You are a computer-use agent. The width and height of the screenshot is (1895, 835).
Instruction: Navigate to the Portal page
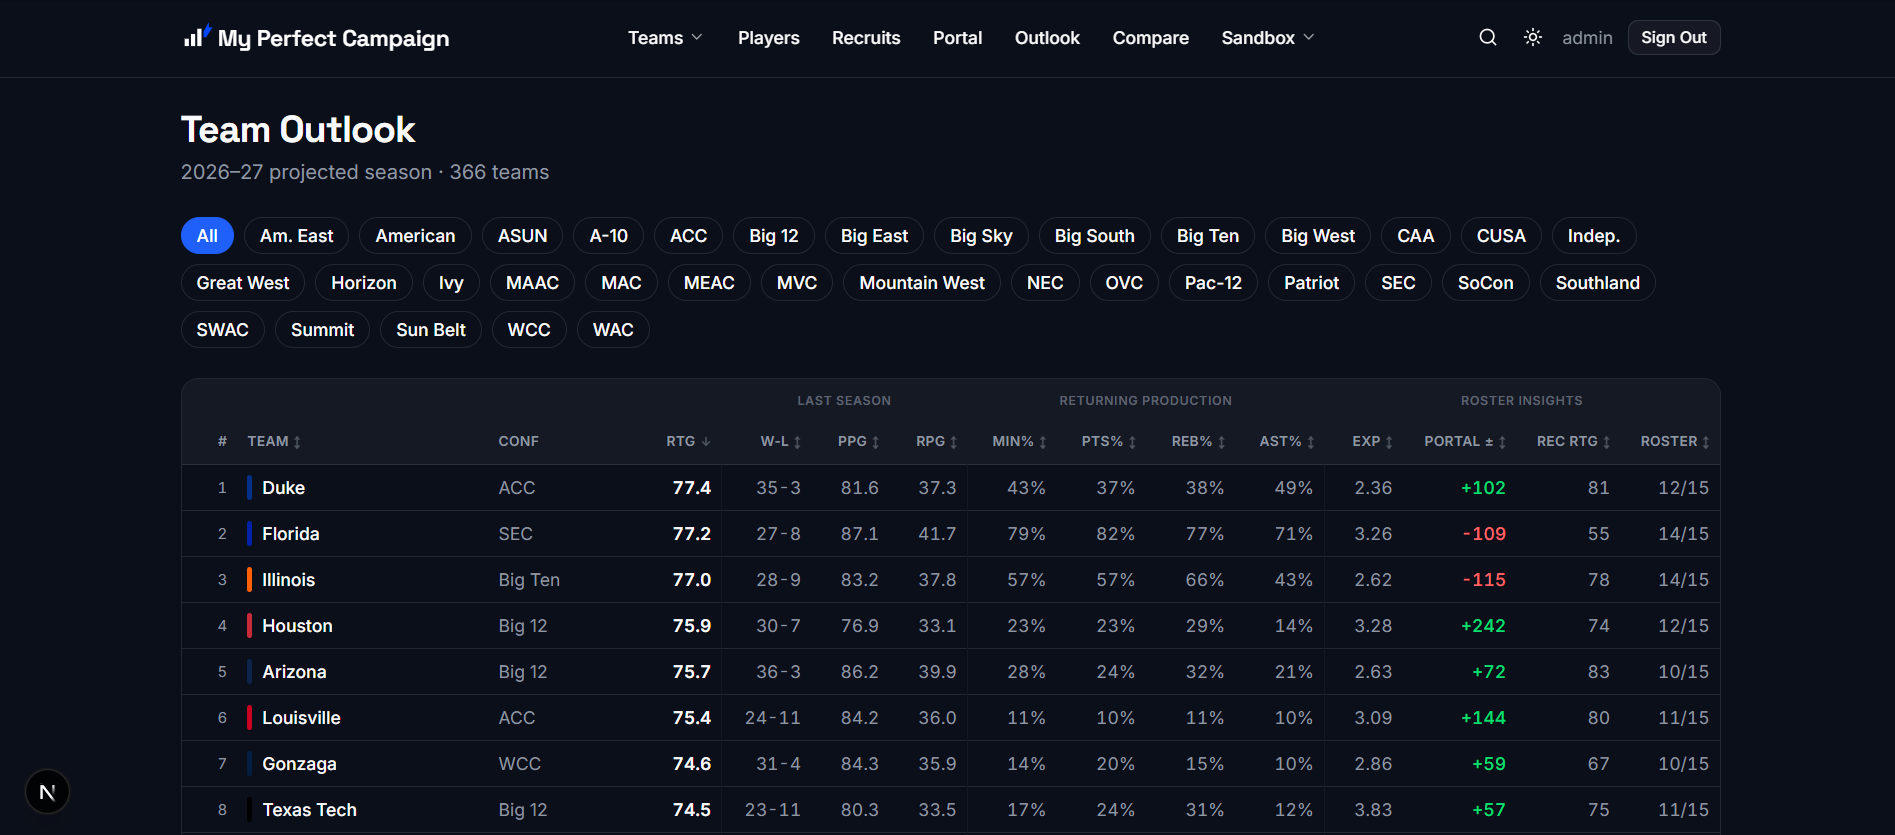click(957, 38)
